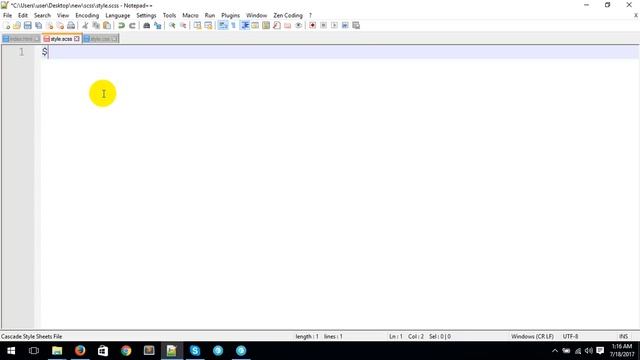Open the Function List panel
Screen dimensions: 640x360
(x=277, y=25)
